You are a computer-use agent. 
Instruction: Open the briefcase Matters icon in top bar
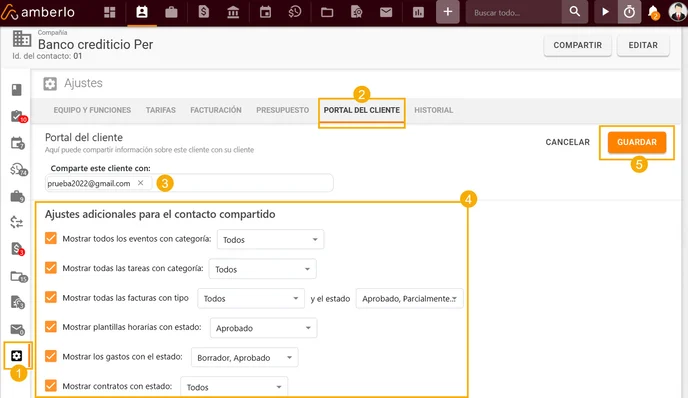tap(171, 12)
